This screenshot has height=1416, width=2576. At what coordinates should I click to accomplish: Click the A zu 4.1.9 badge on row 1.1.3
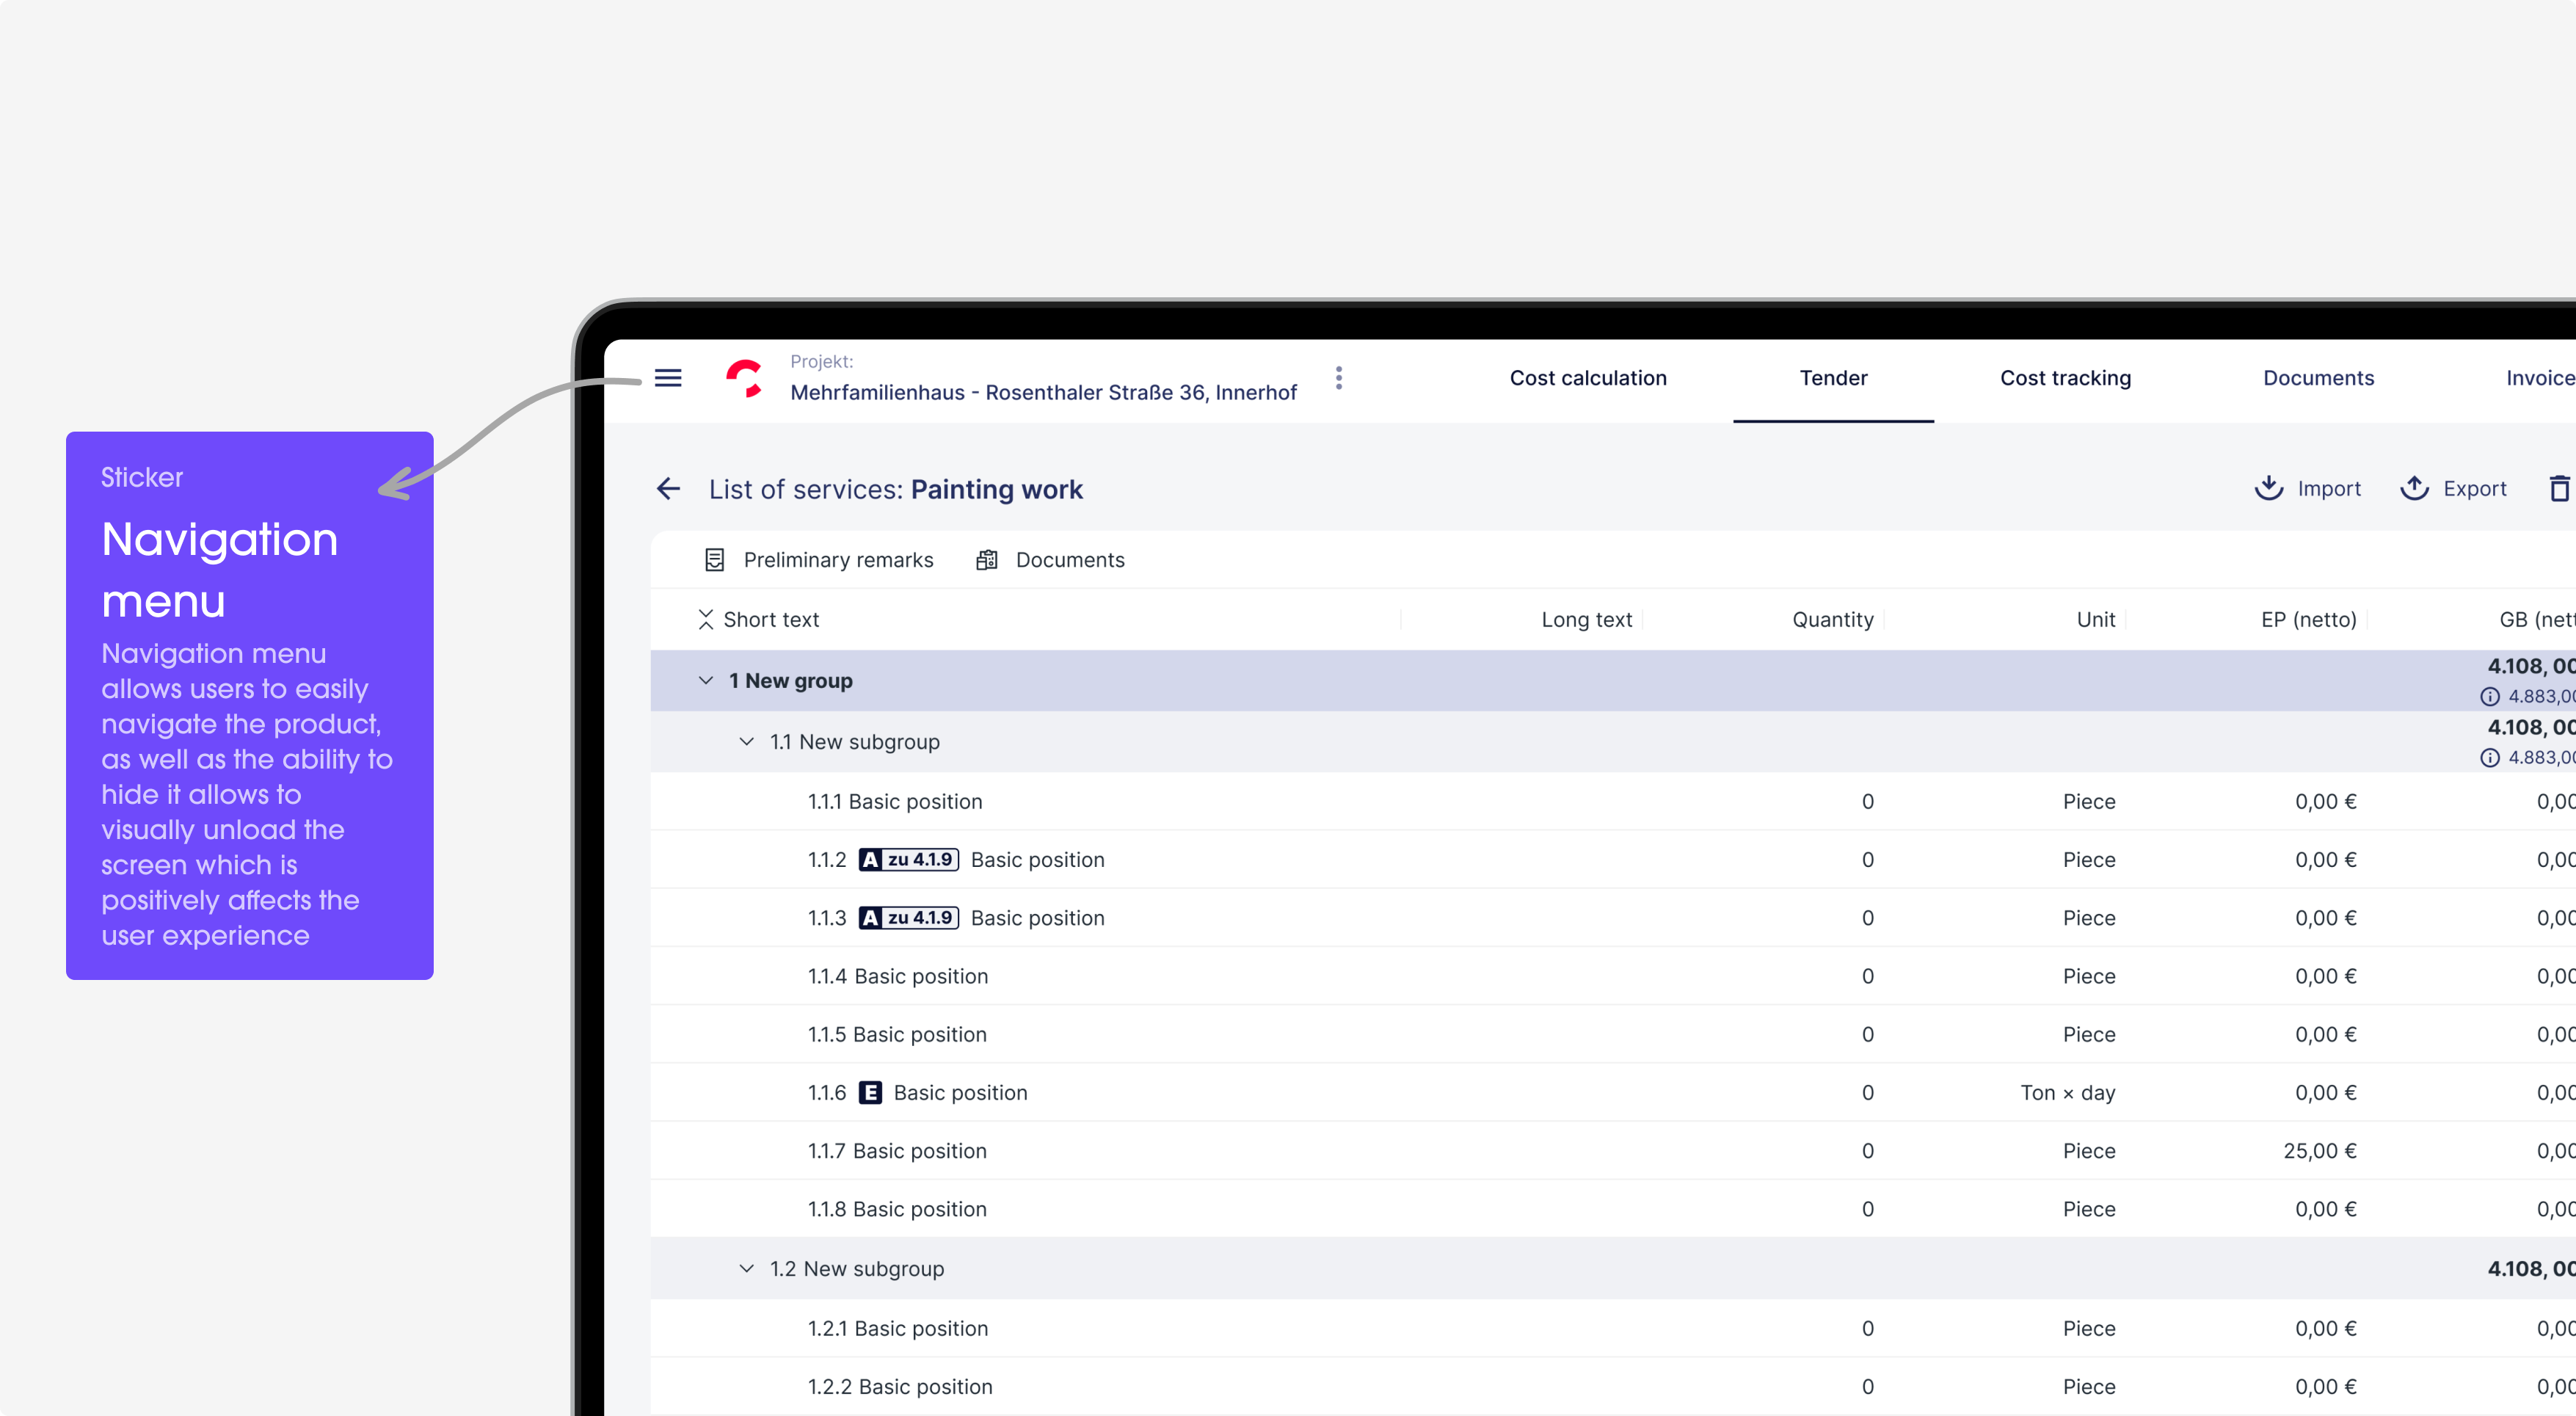[909, 918]
